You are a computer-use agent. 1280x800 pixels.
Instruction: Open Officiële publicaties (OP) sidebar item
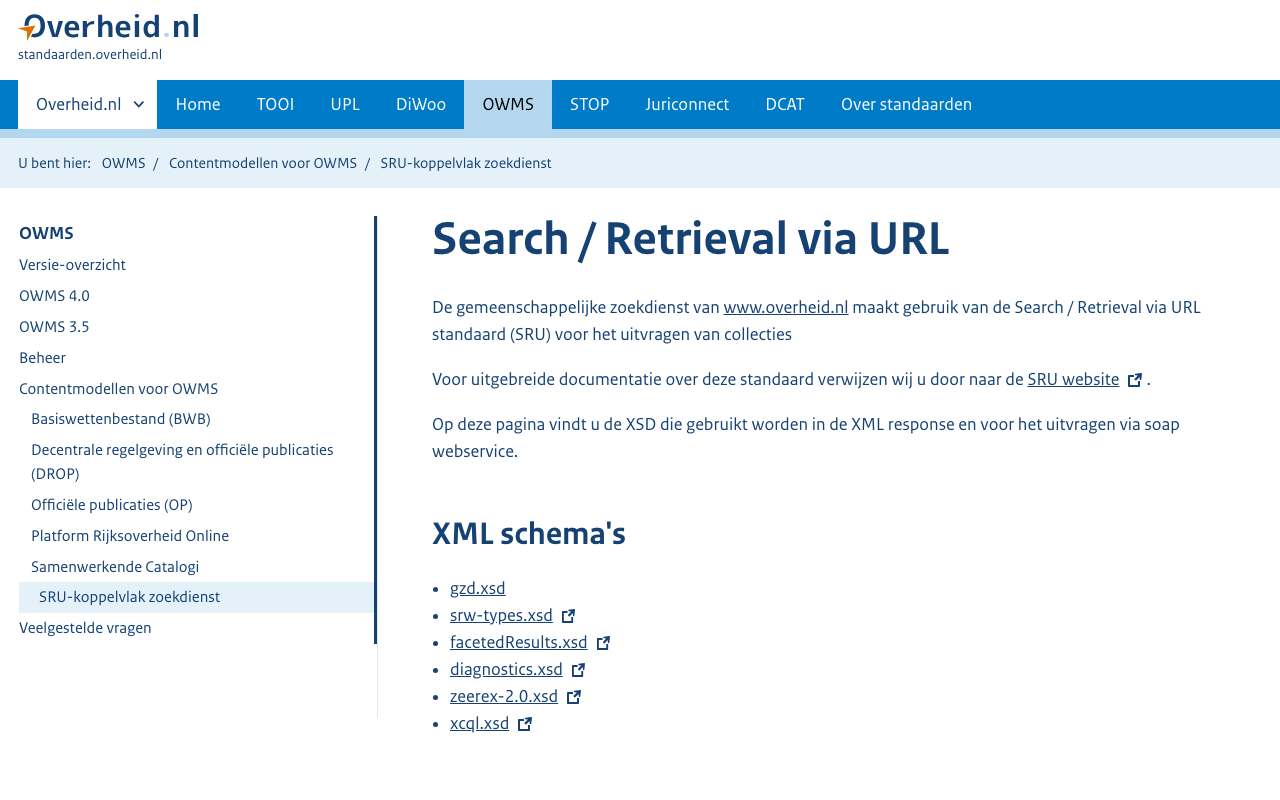point(112,505)
